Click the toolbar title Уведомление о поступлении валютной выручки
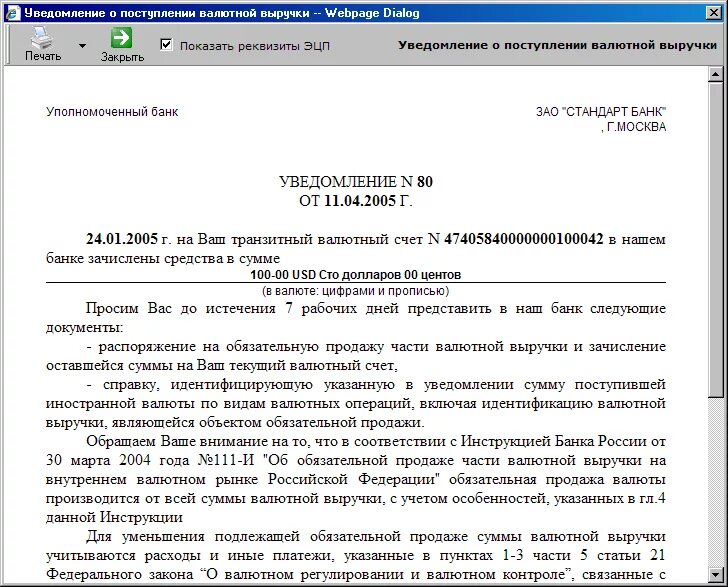Viewport: 728px width, 587px height. (558, 46)
